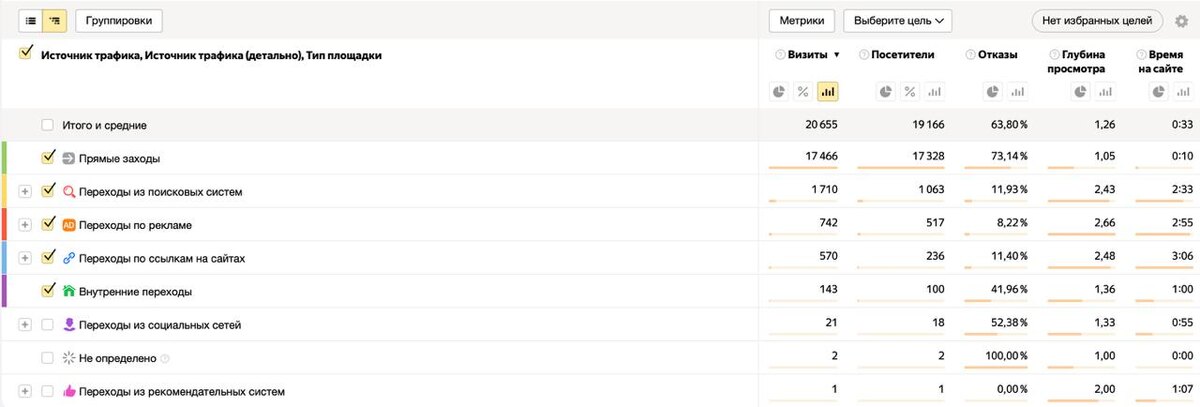Open the Группировки button
The width and height of the screenshot is (1200, 407).
point(118,20)
